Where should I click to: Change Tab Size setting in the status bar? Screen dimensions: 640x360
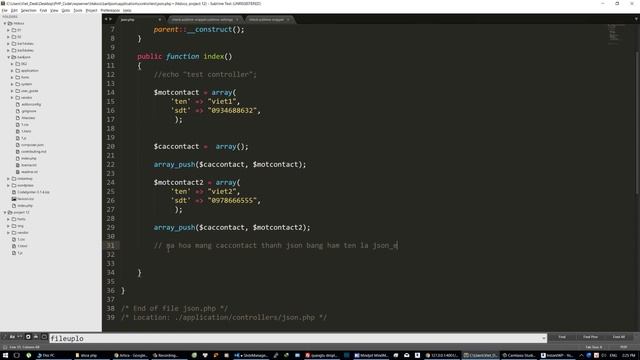(x=593, y=347)
